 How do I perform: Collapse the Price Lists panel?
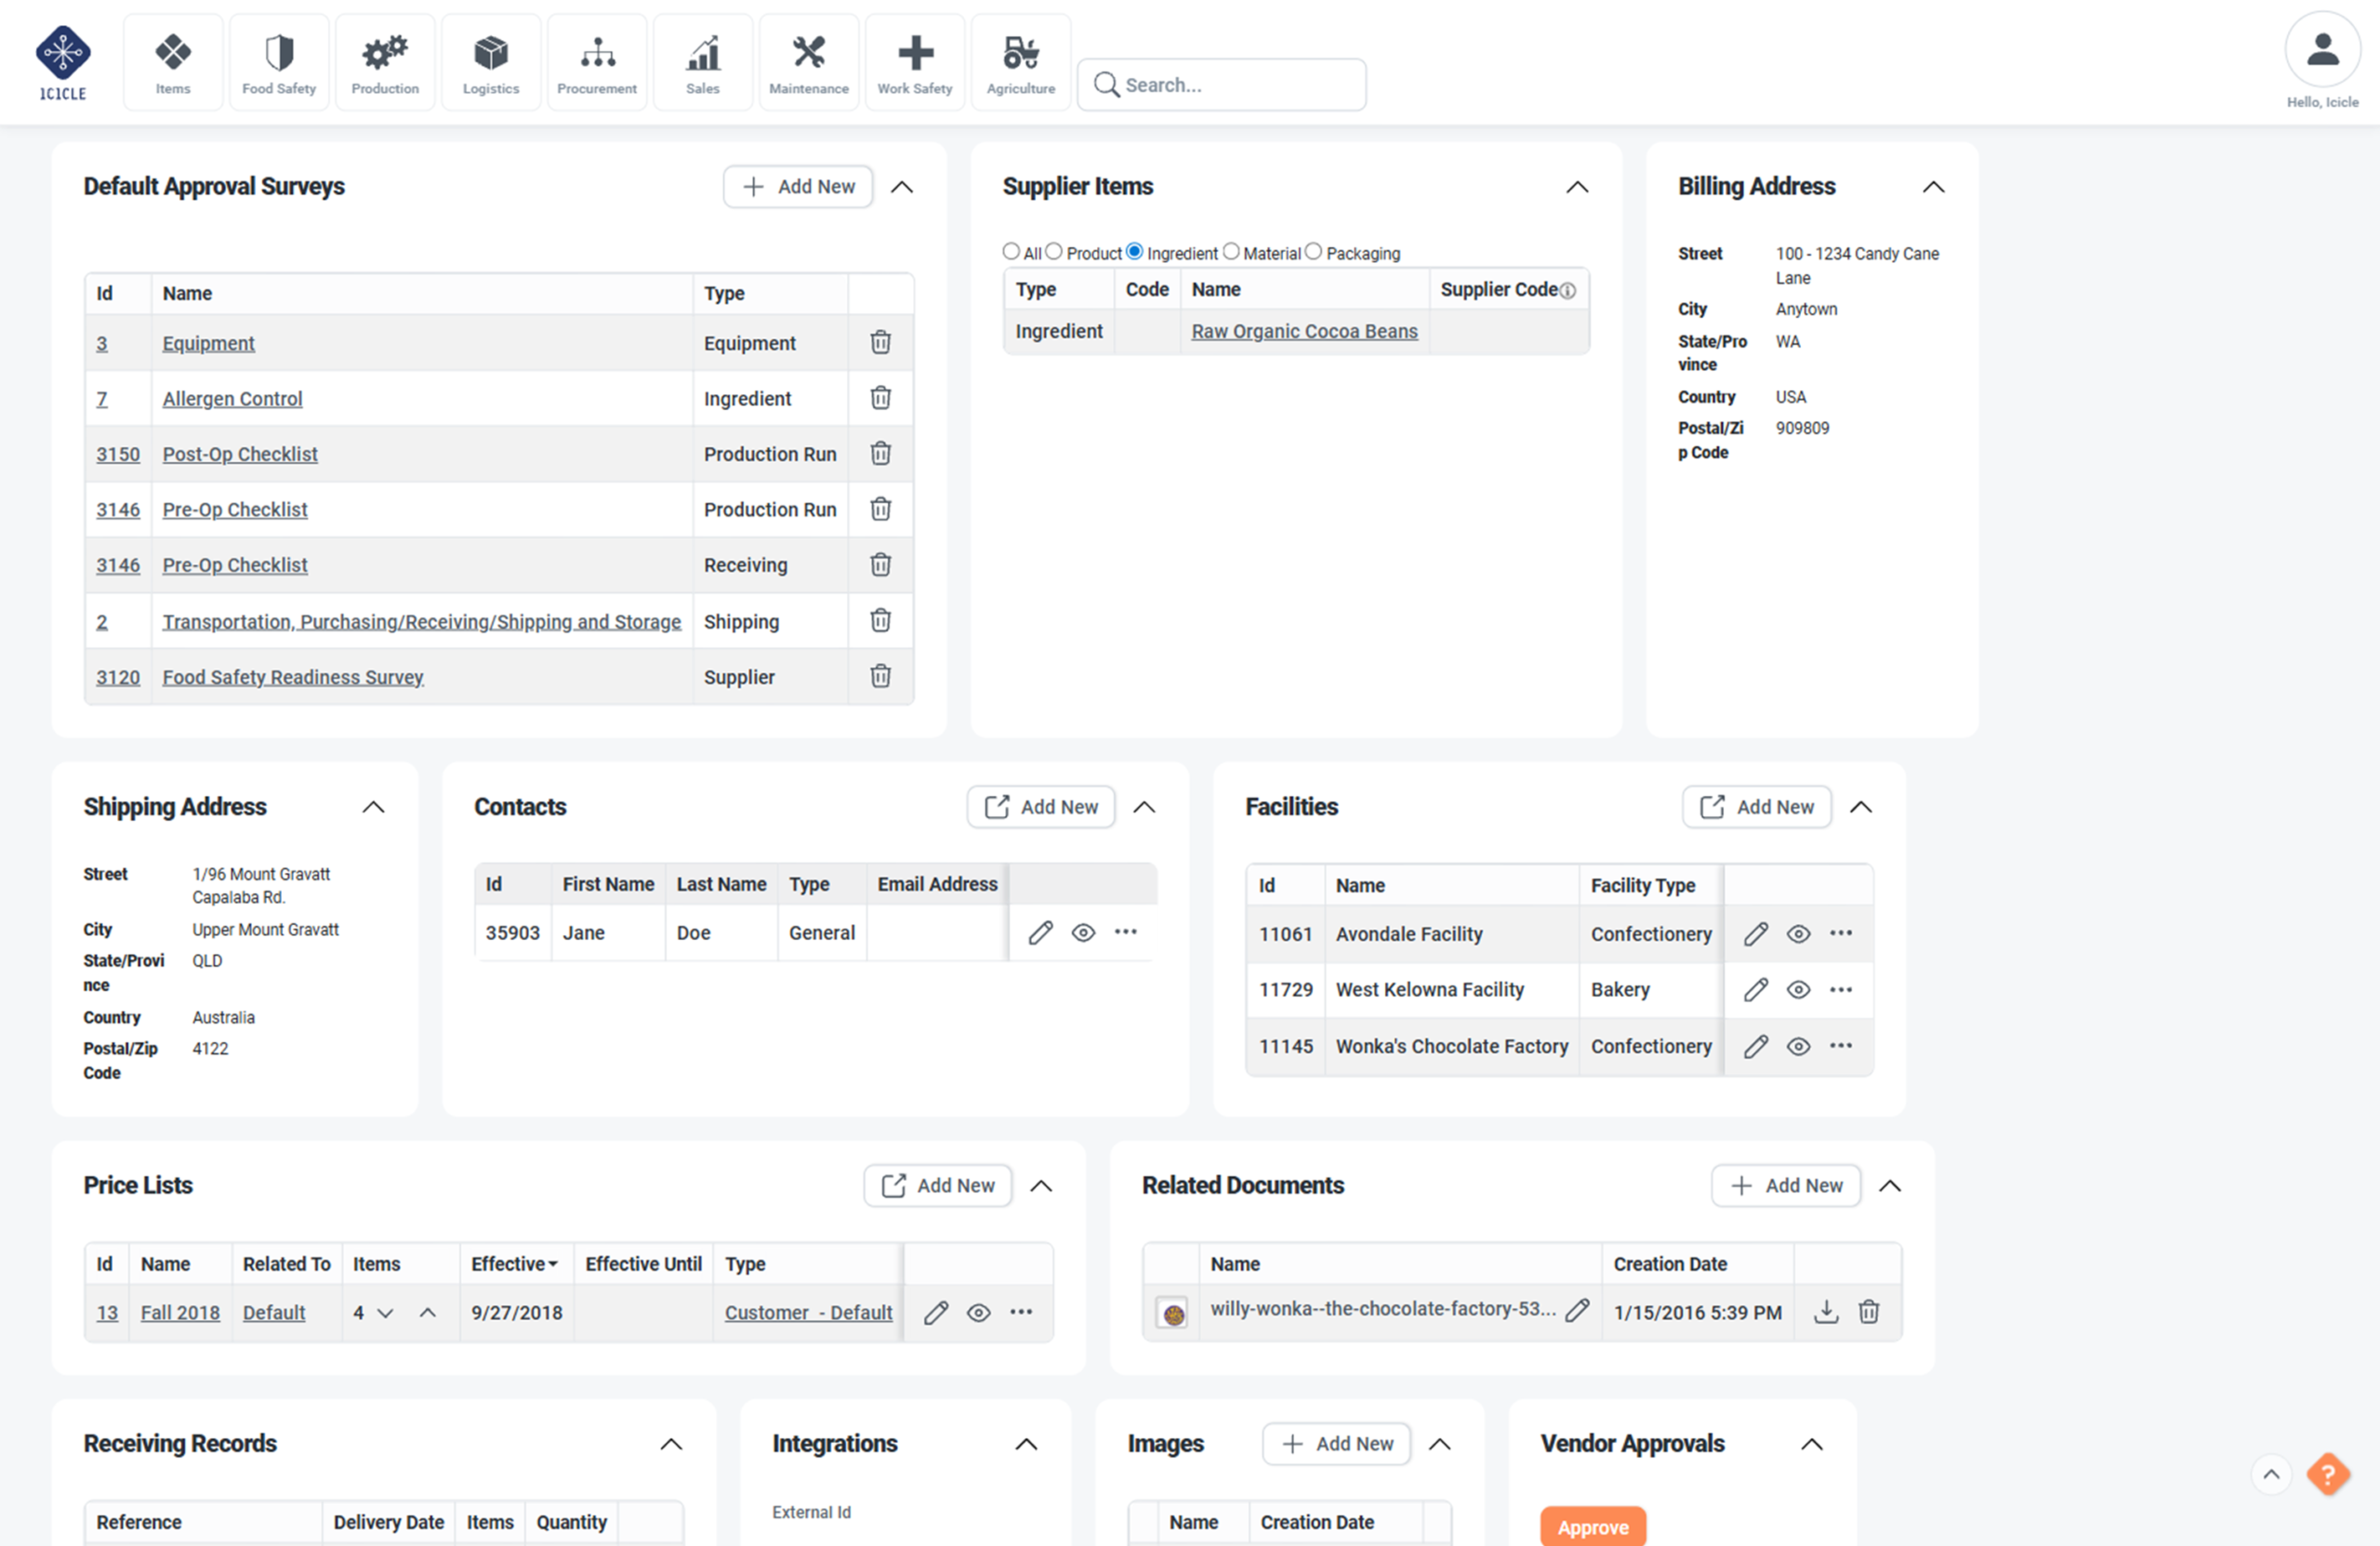pyautogui.click(x=1041, y=1186)
